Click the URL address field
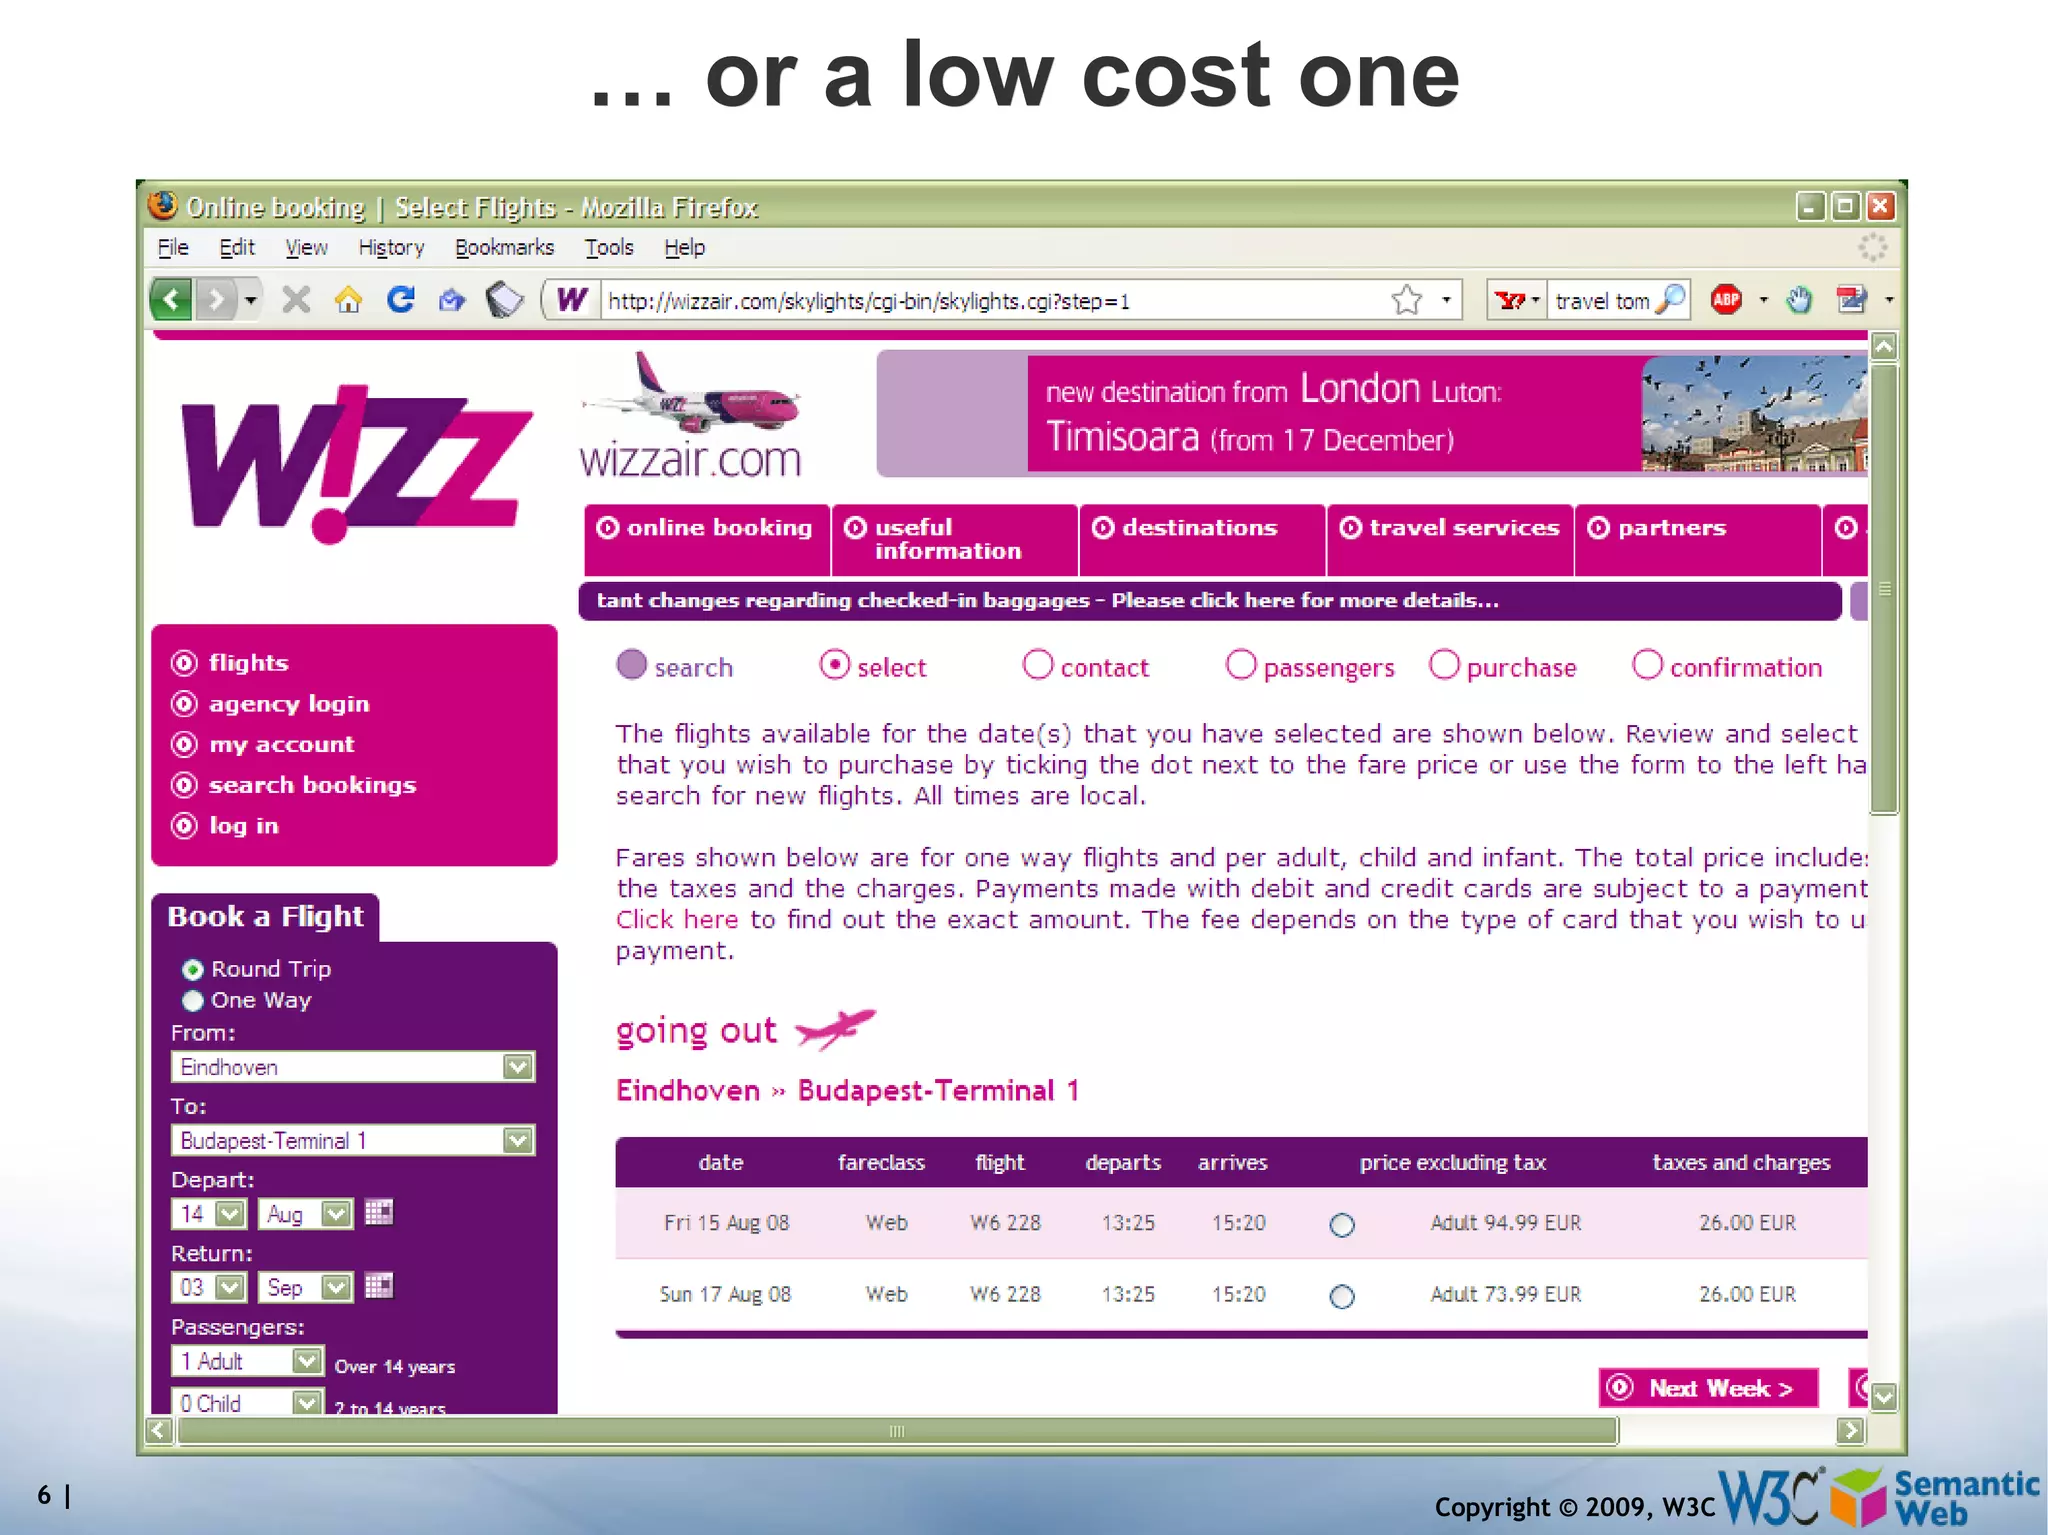Screen dimensions: 2048x1535 click(990, 300)
